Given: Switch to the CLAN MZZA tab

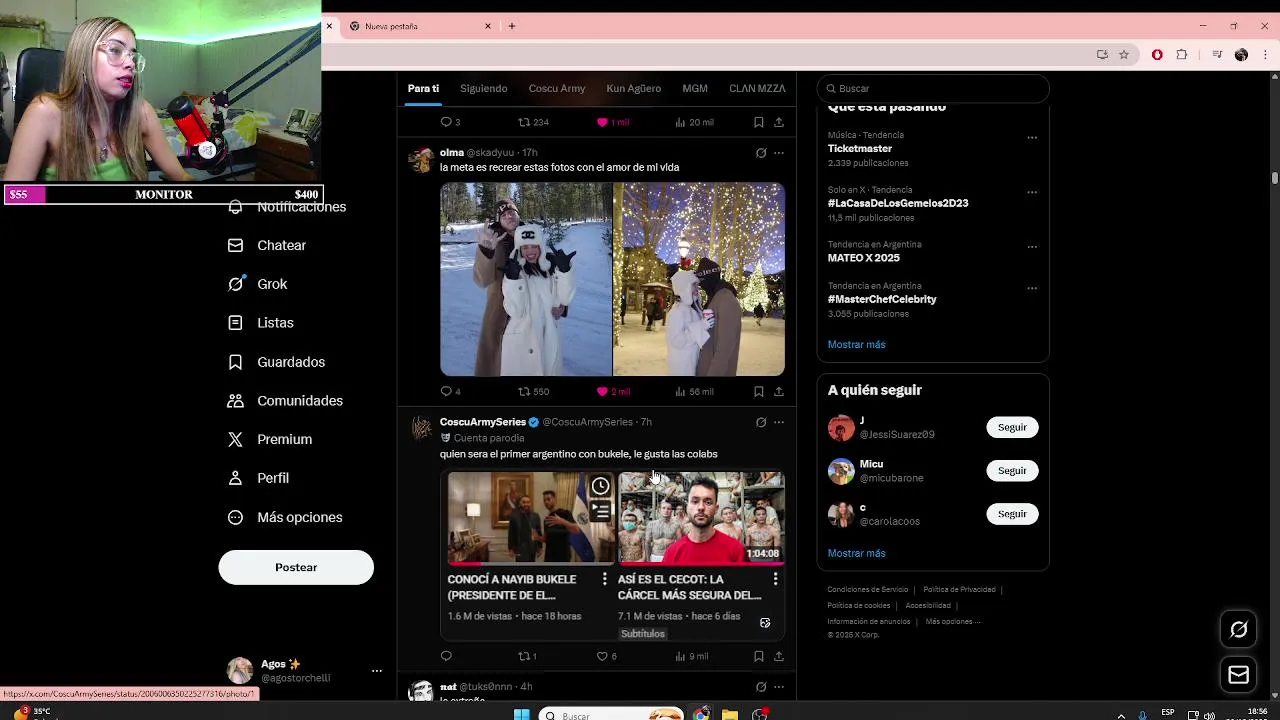Looking at the screenshot, I should pos(757,88).
